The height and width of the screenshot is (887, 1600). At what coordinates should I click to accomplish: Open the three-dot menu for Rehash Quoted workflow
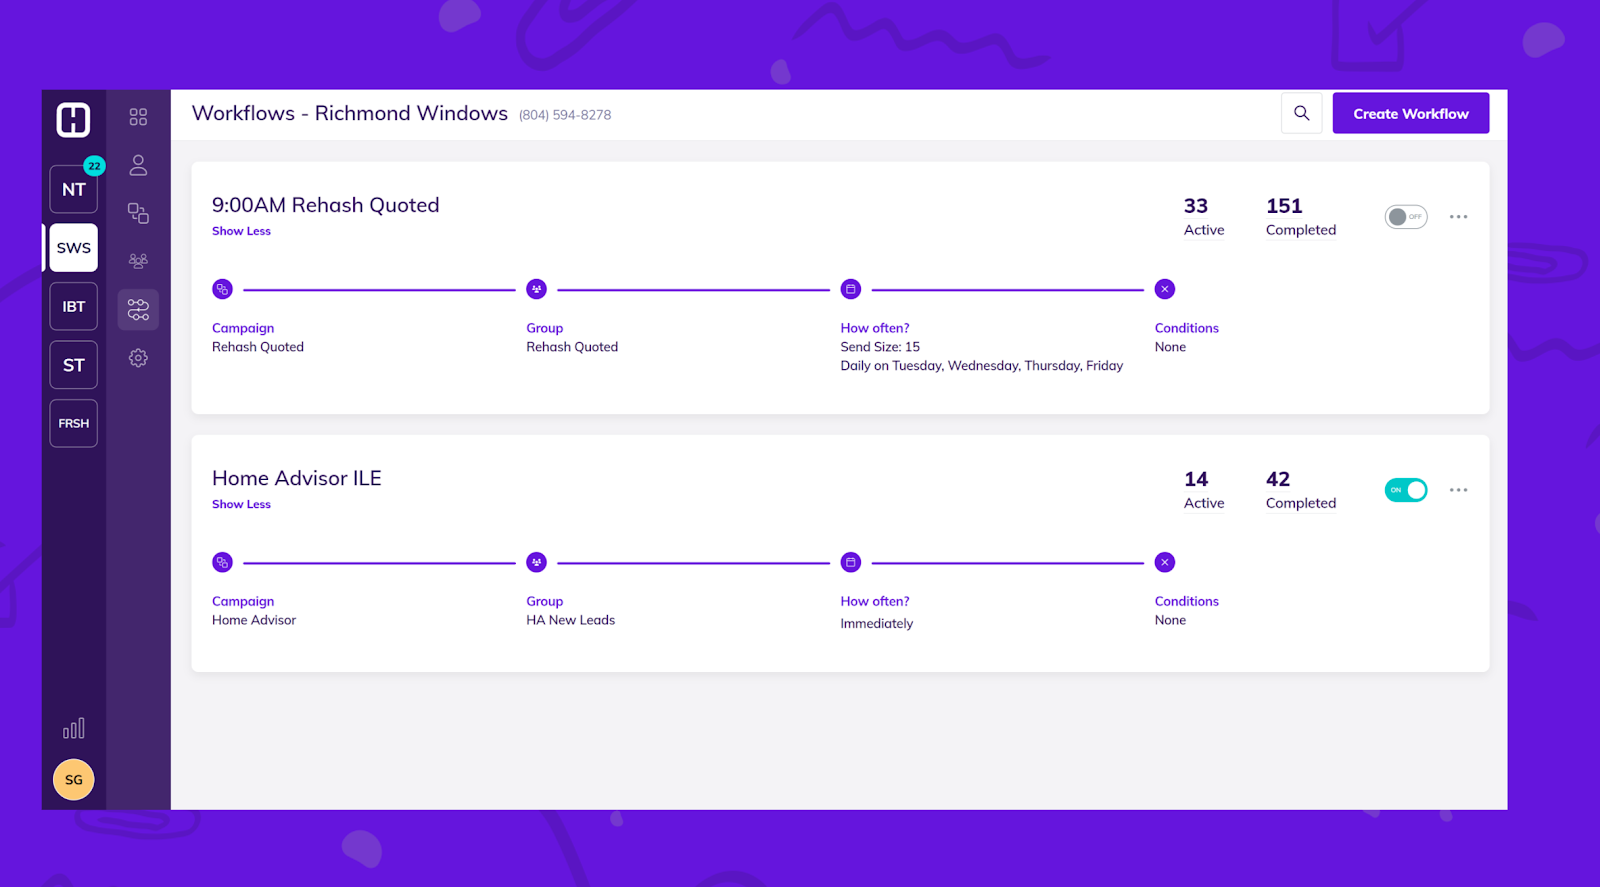coord(1458,216)
